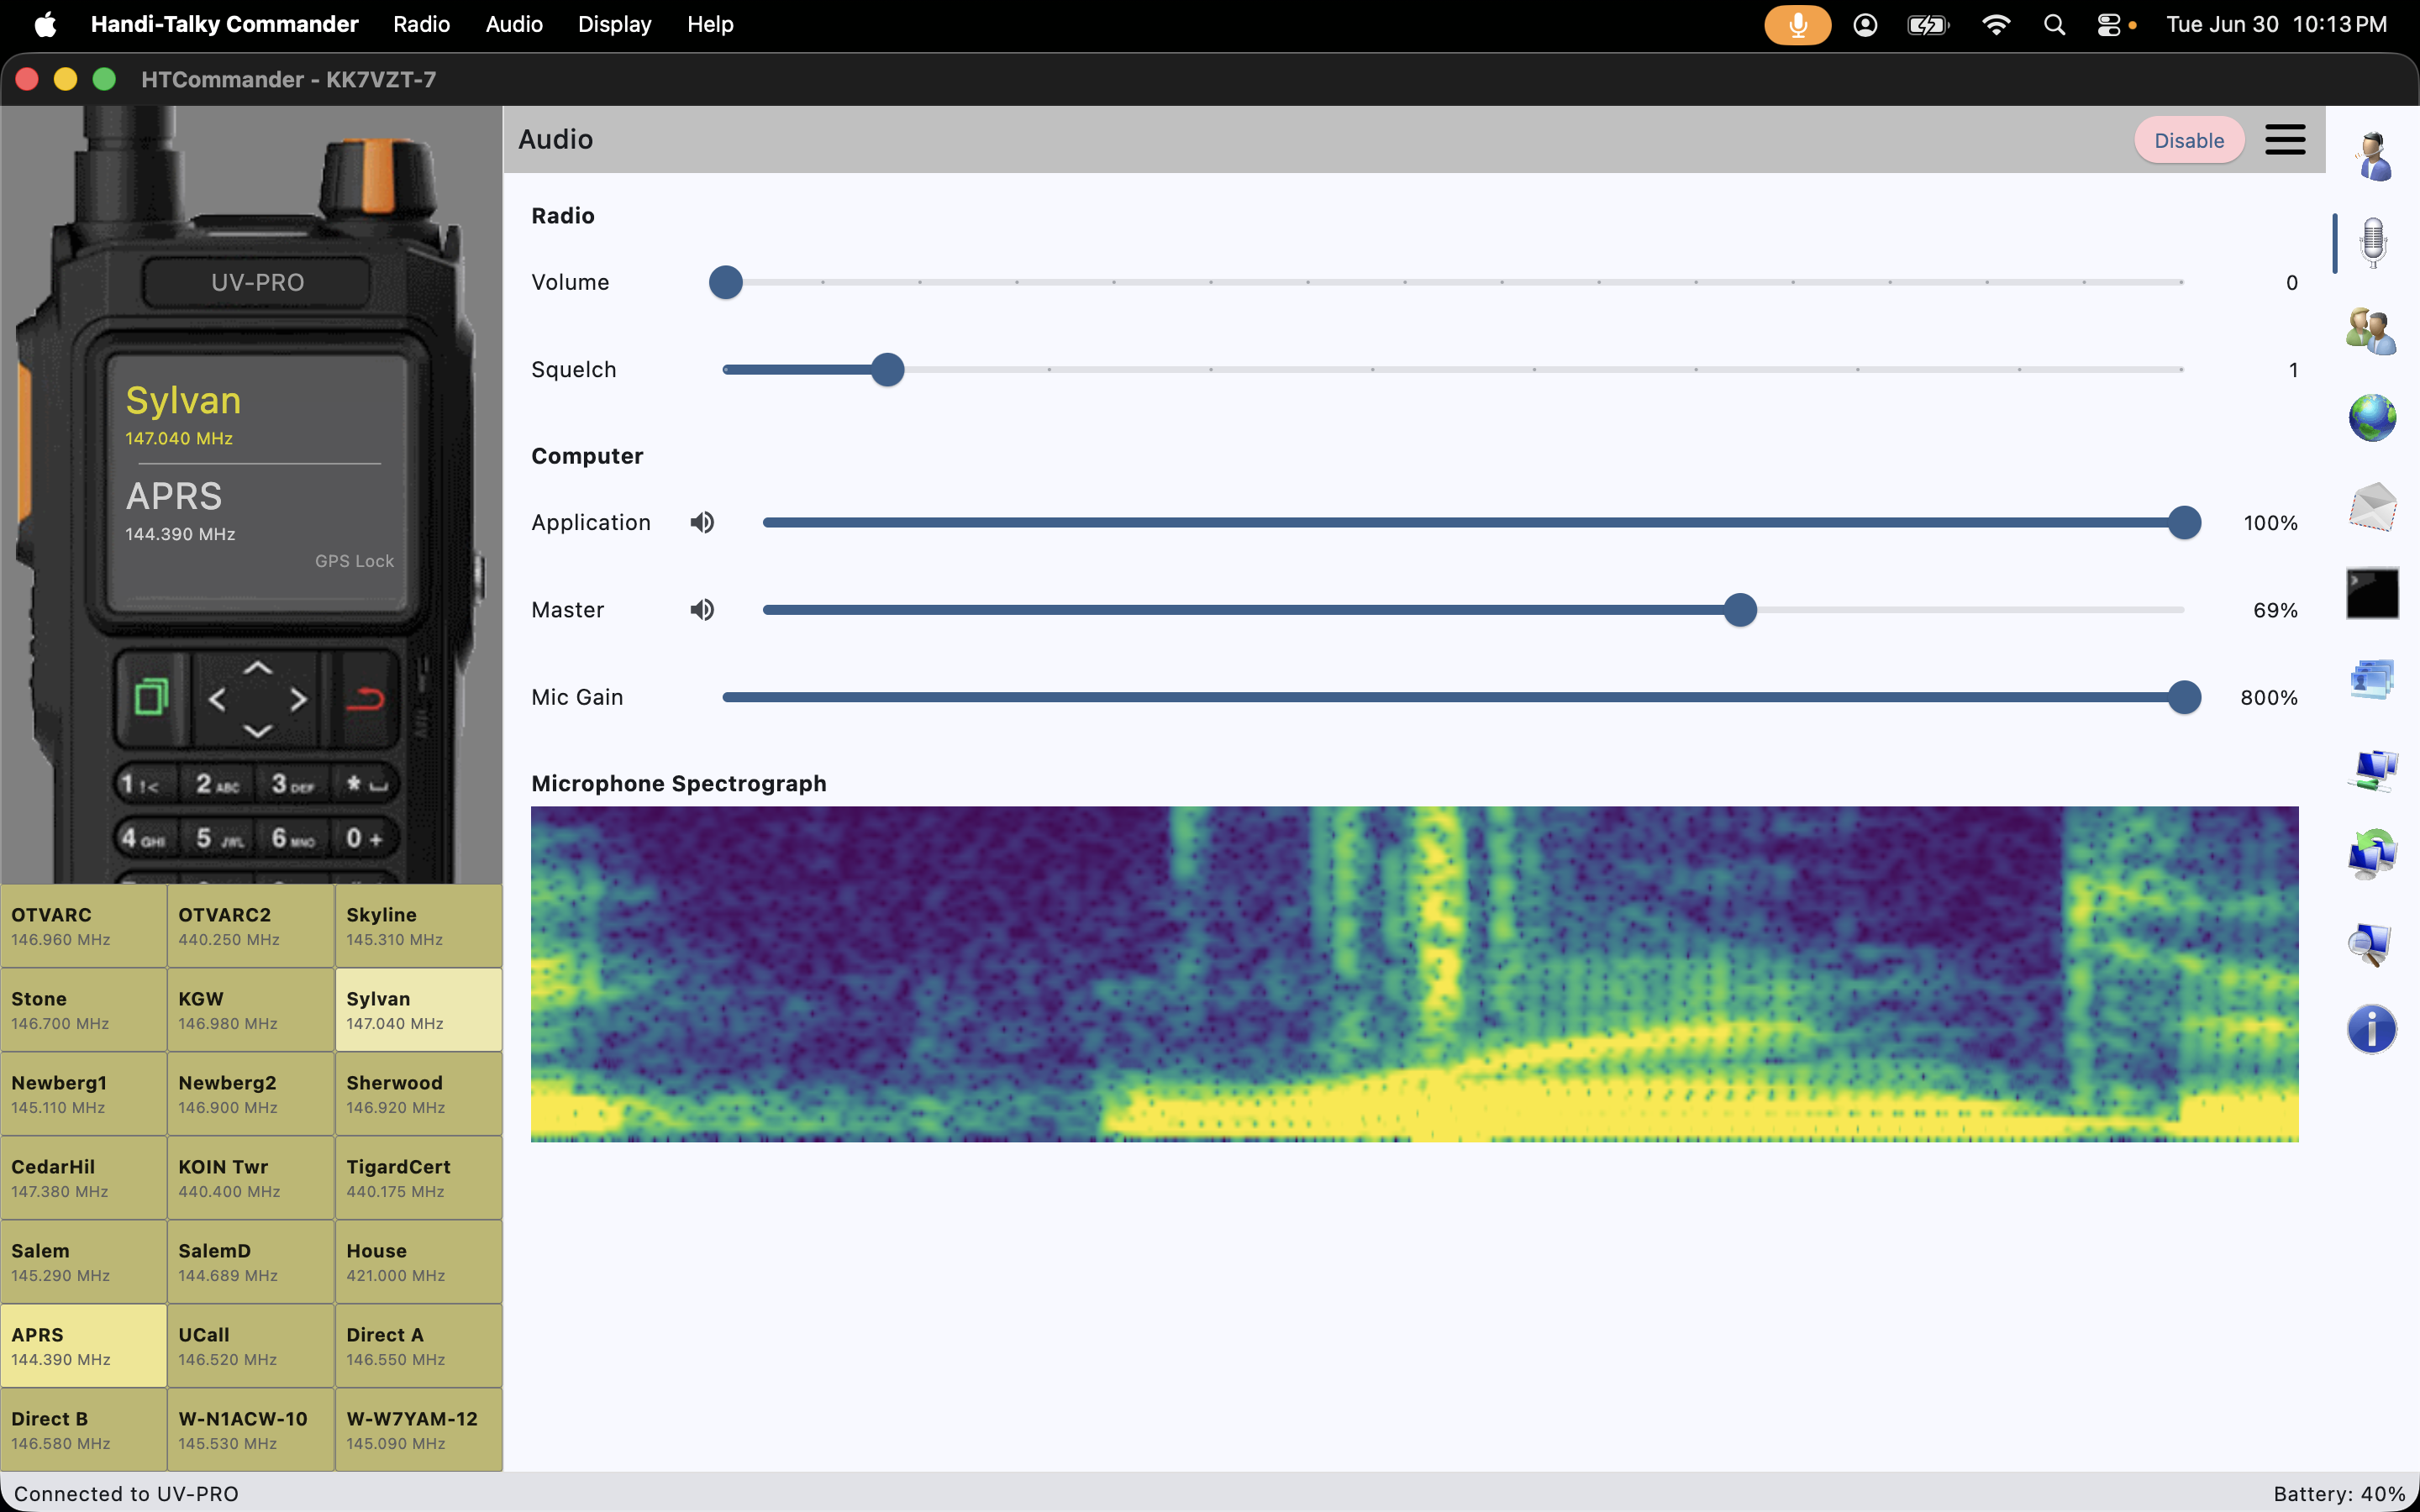Image resolution: width=2420 pixels, height=1512 pixels.
Task: Click the Connected to UV-PRO status text
Action: [x=126, y=1493]
